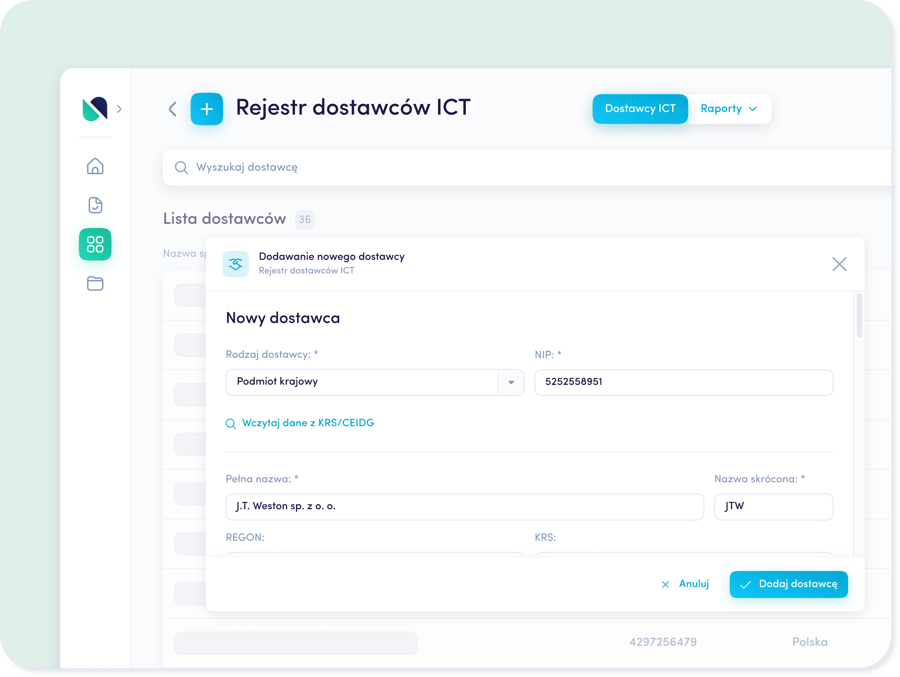900x677 pixels.
Task: Open the Home icon in sidebar
Action: [95, 166]
